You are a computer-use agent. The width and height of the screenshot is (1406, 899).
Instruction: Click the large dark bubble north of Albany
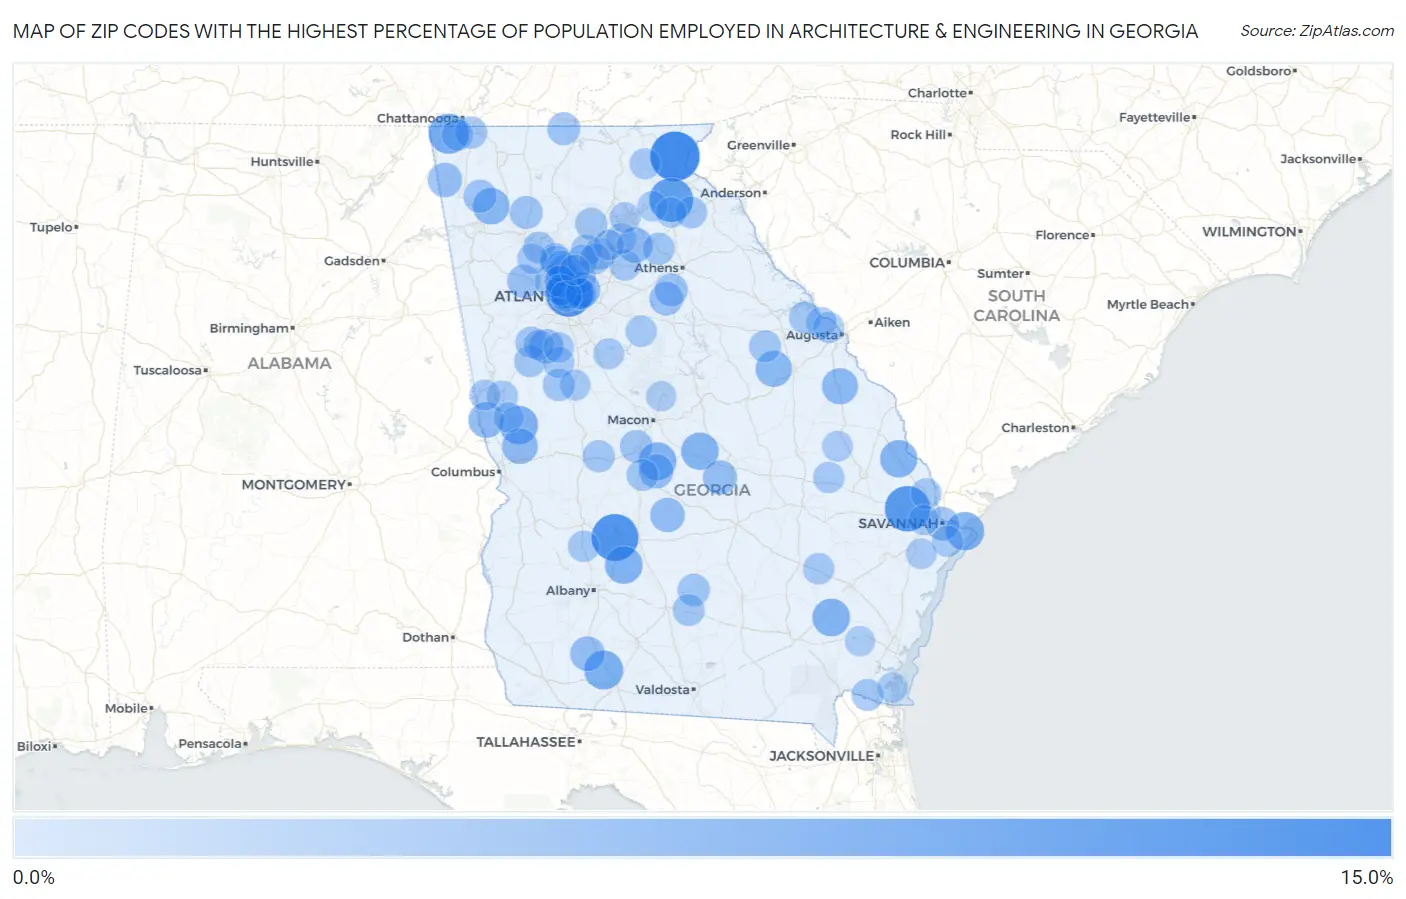coord(615,537)
